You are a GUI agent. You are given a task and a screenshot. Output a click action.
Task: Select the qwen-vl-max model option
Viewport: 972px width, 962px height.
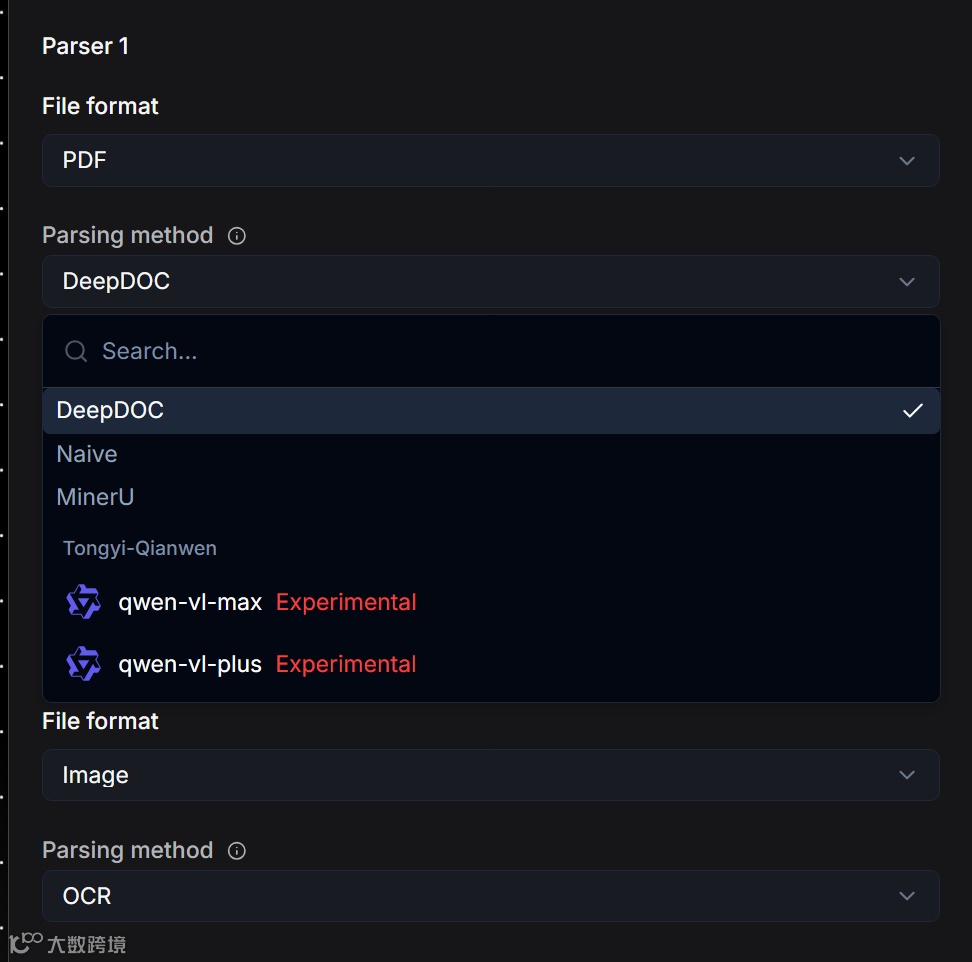tap(190, 602)
